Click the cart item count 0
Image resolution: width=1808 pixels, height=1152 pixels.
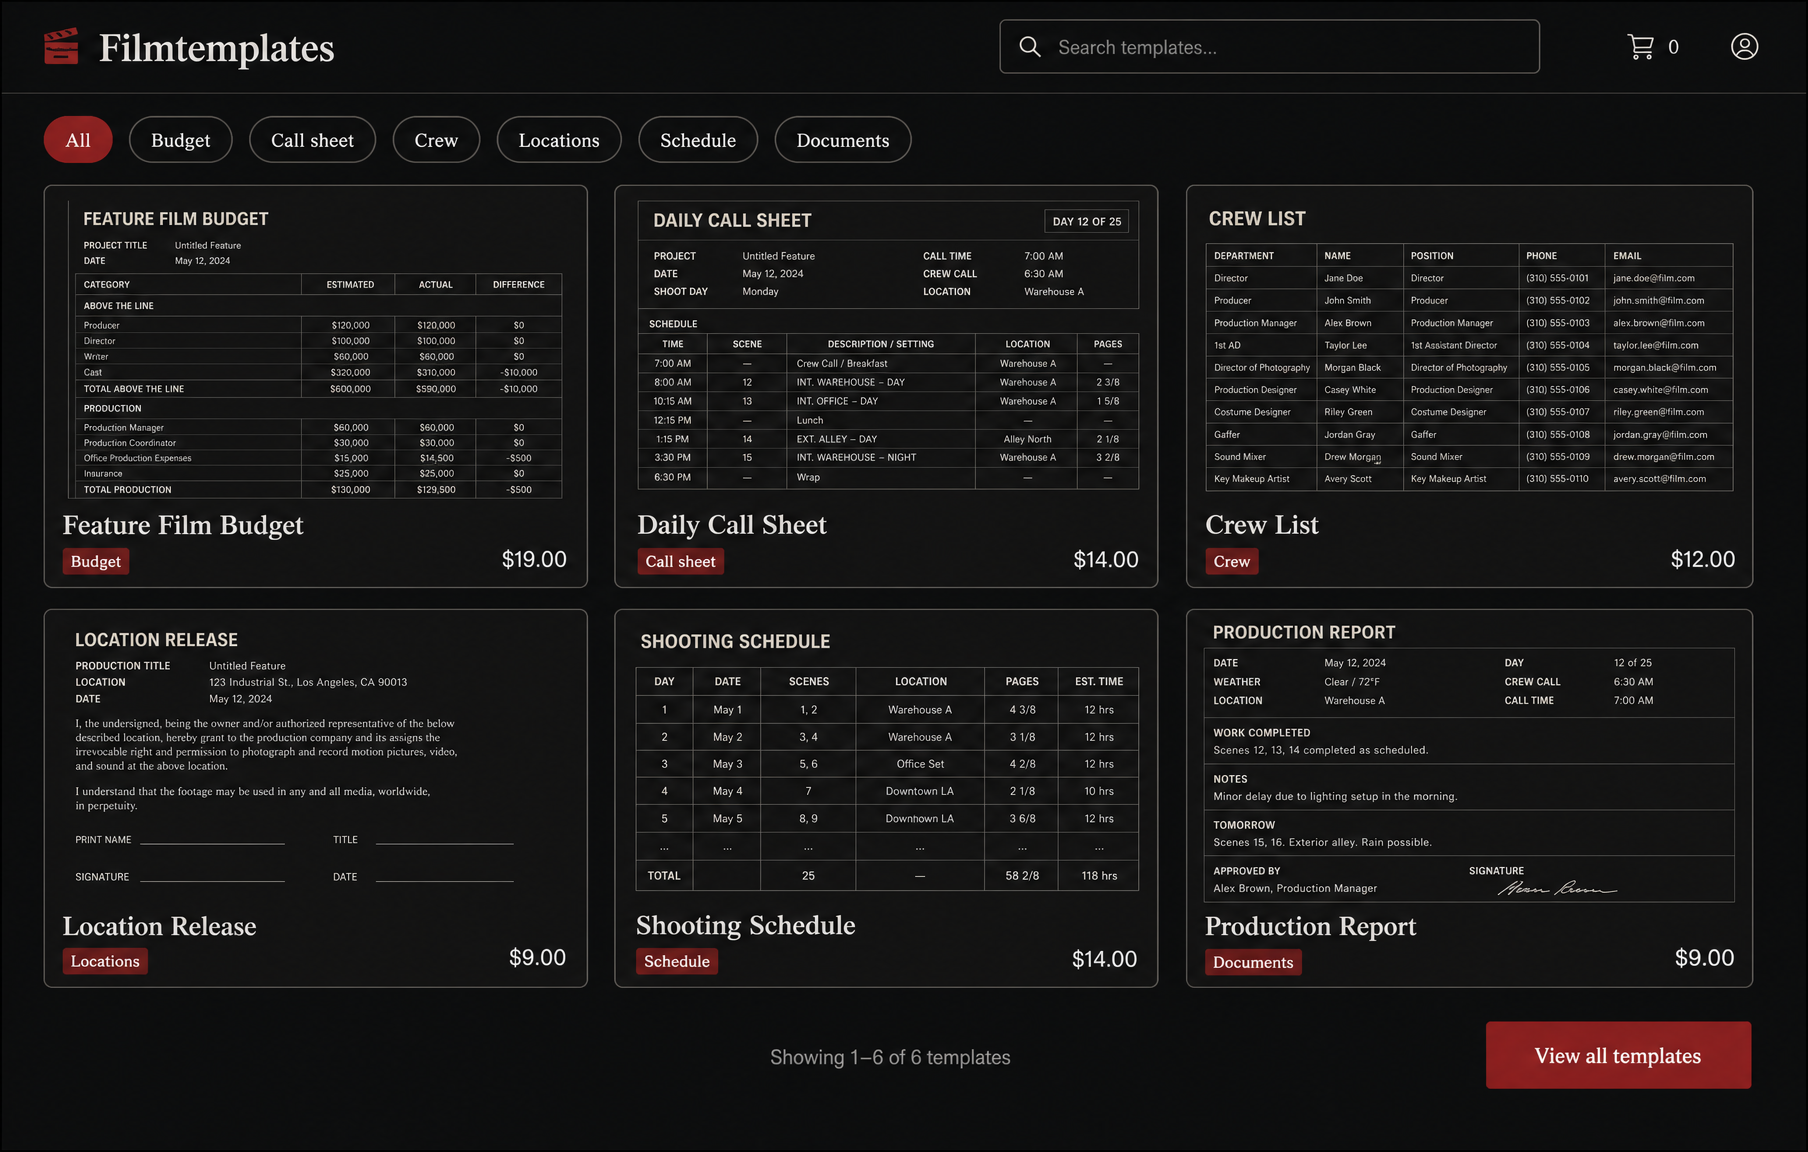coord(1673,47)
